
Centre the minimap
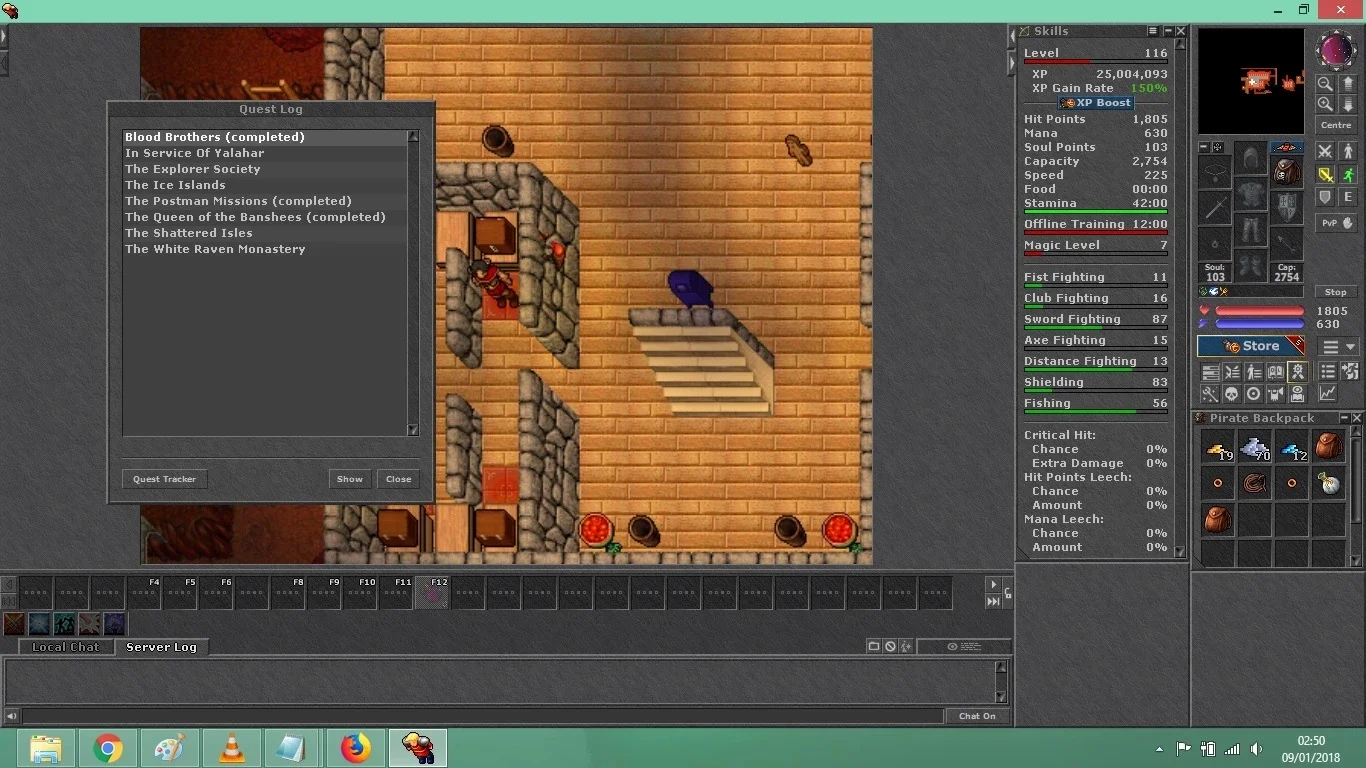point(1336,125)
